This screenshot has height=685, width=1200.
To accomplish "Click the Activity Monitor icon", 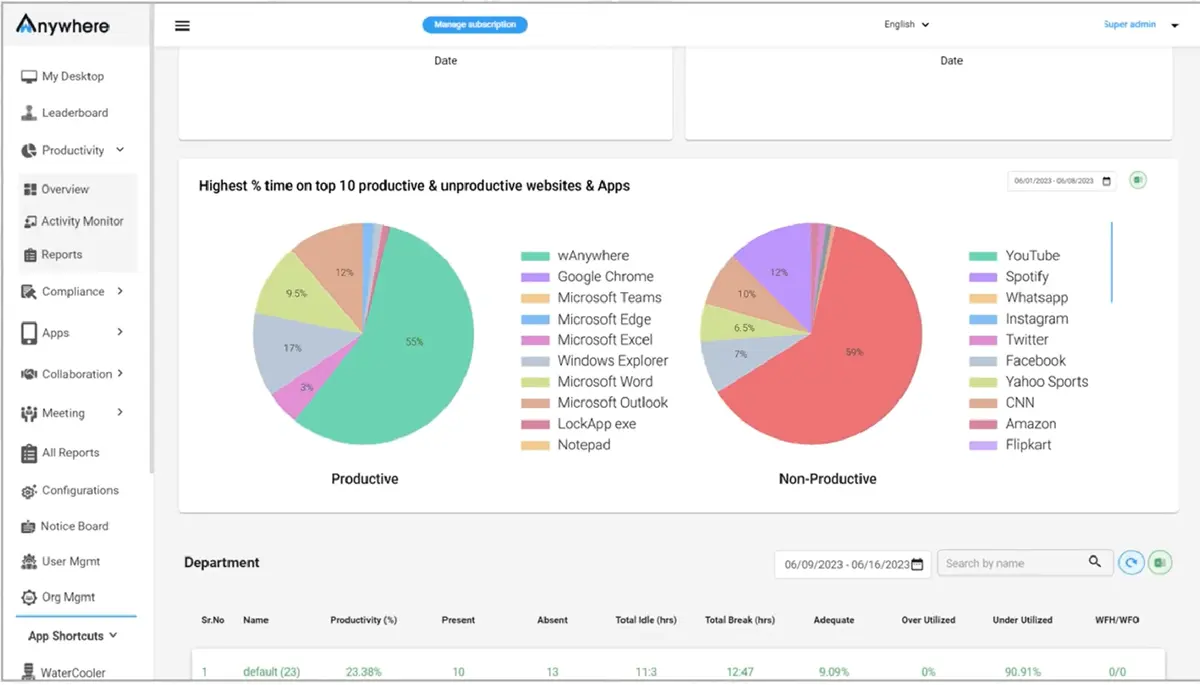I will [x=31, y=221].
